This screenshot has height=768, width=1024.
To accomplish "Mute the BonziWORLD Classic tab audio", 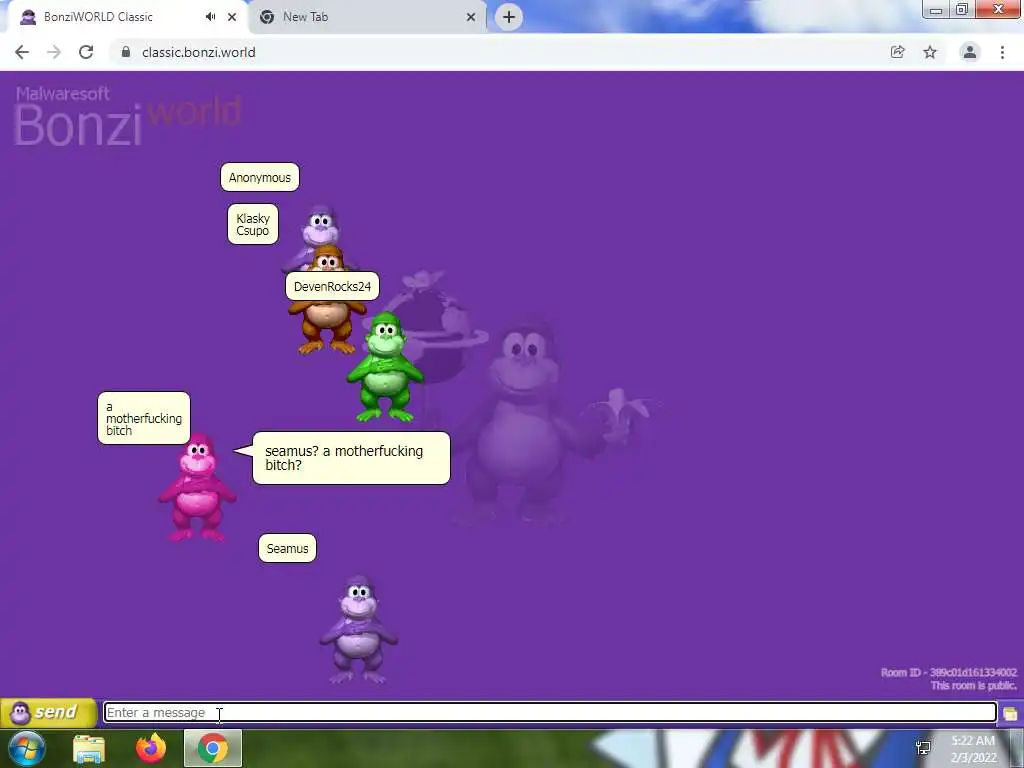I will (210, 17).
